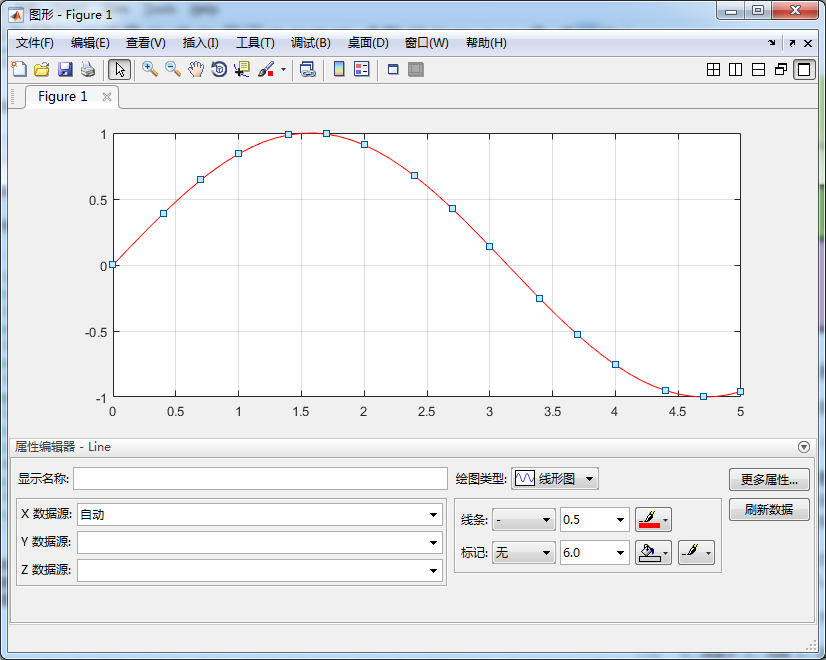
Task: Open the 文件(F) menu
Action: (34, 43)
